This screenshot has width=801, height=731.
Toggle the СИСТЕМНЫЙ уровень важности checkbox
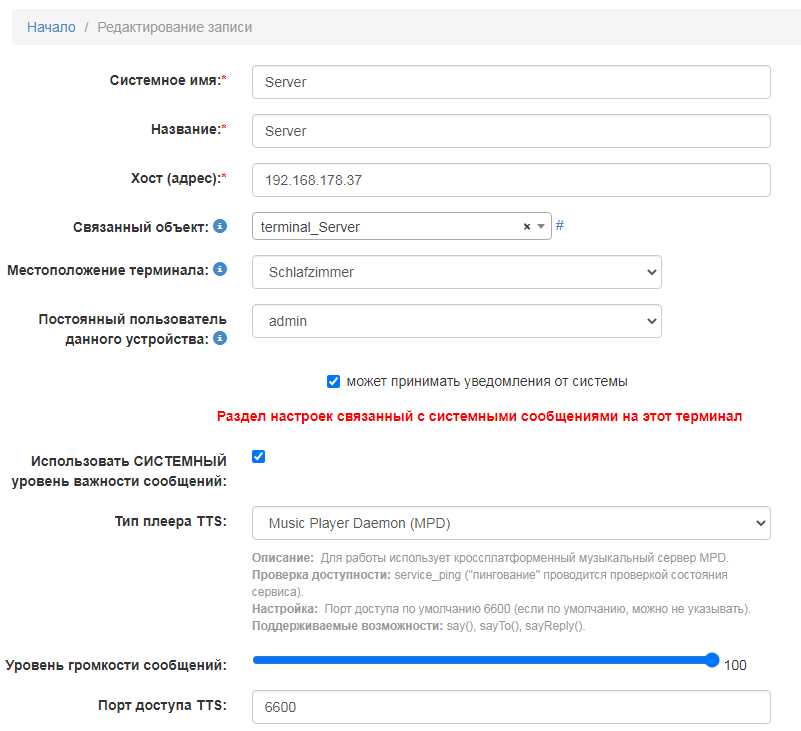click(259, 457)
